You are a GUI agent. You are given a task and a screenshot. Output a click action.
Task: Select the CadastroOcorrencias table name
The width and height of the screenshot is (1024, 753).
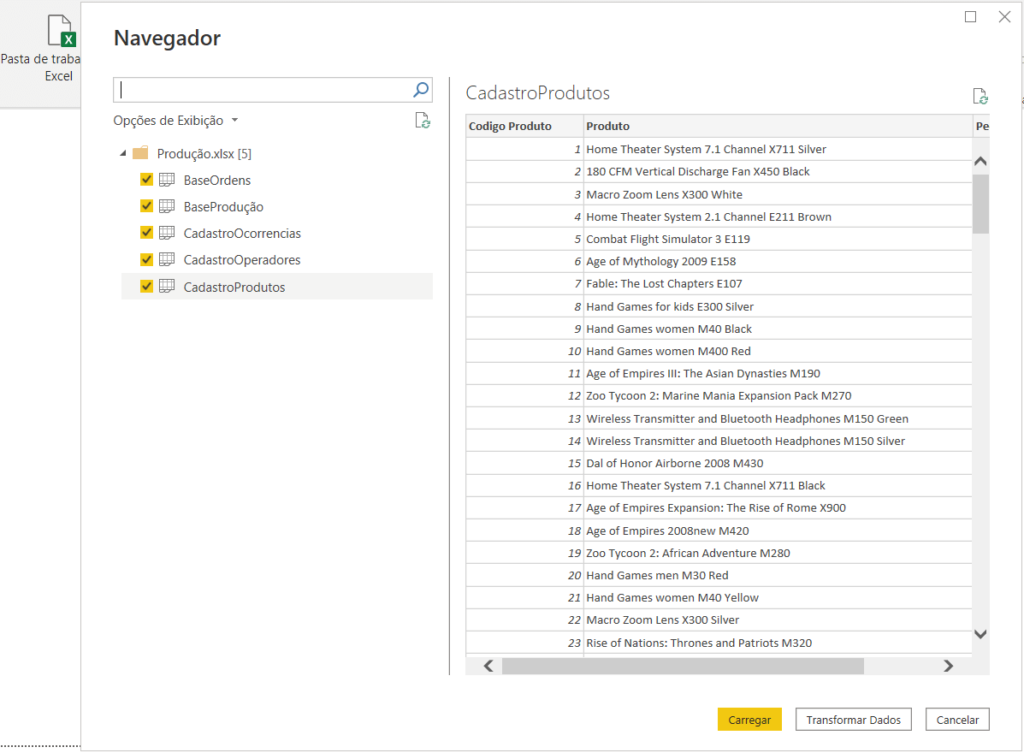pyautogui.click(x=242, y=234)
